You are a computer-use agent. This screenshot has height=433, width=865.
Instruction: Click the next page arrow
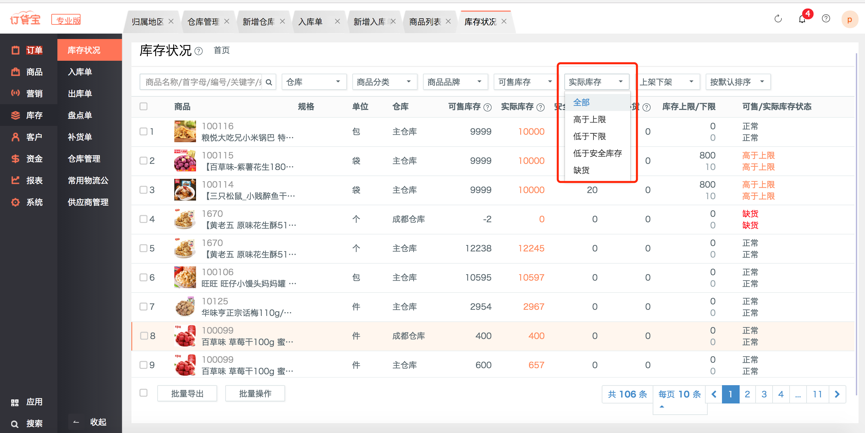[837, 394]
